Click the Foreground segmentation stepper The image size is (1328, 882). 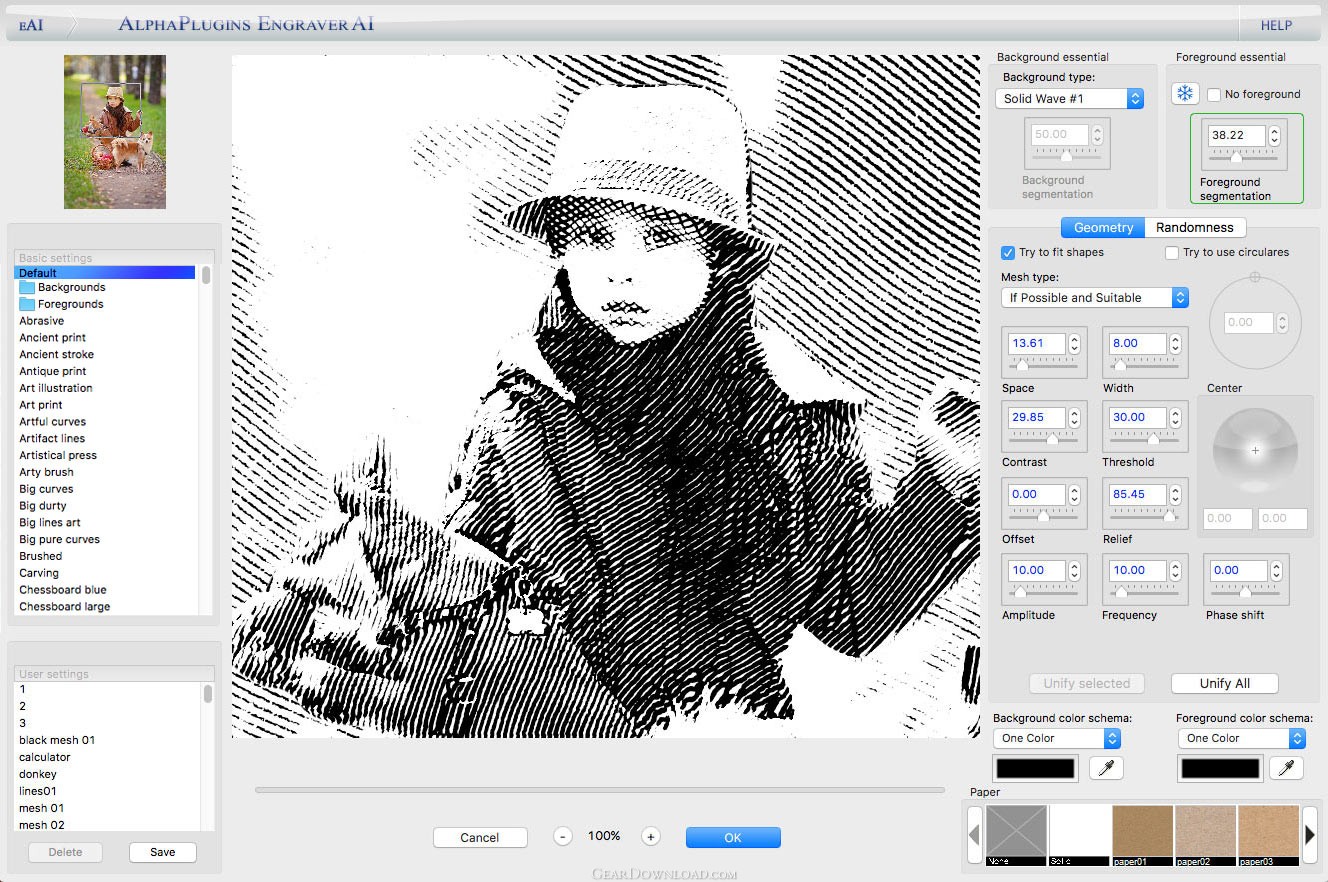(1274, 135)
